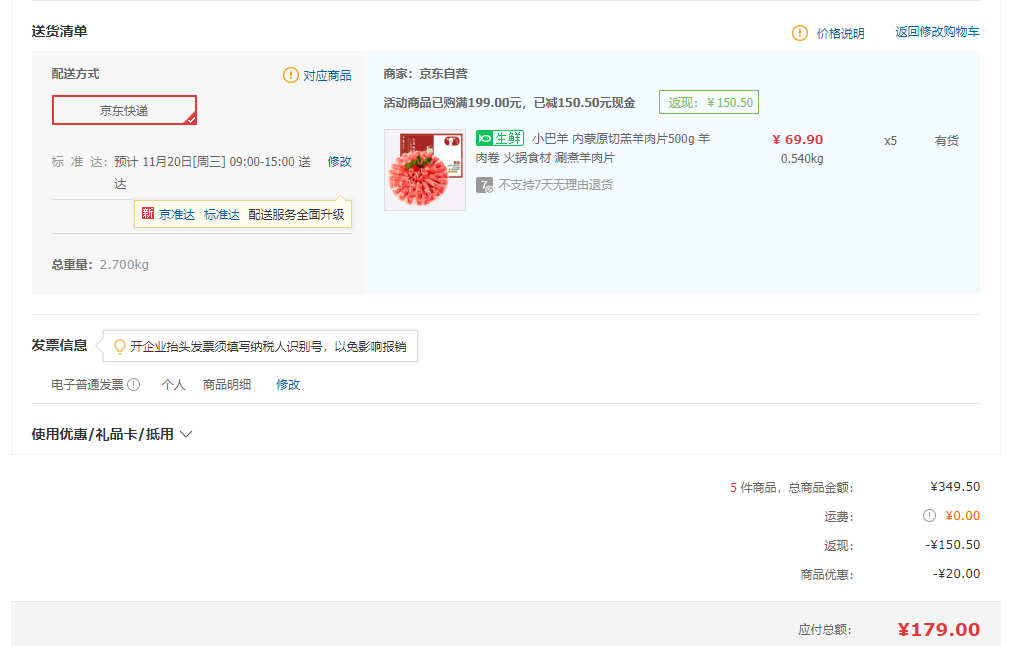The image size is (1033, 646).
Task: Click the red 新 badge icon
Action: click(x=148, y=213)
